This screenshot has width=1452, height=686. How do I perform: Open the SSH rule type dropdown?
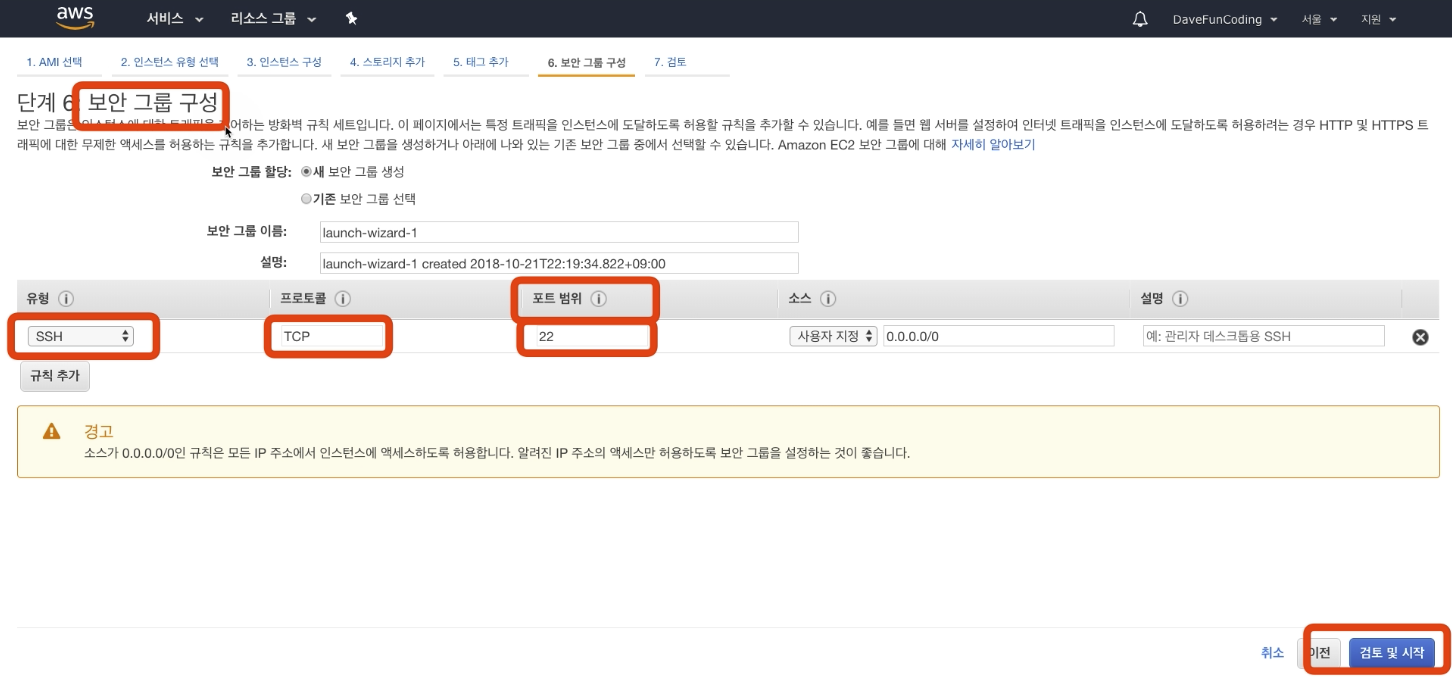point(81,336)
